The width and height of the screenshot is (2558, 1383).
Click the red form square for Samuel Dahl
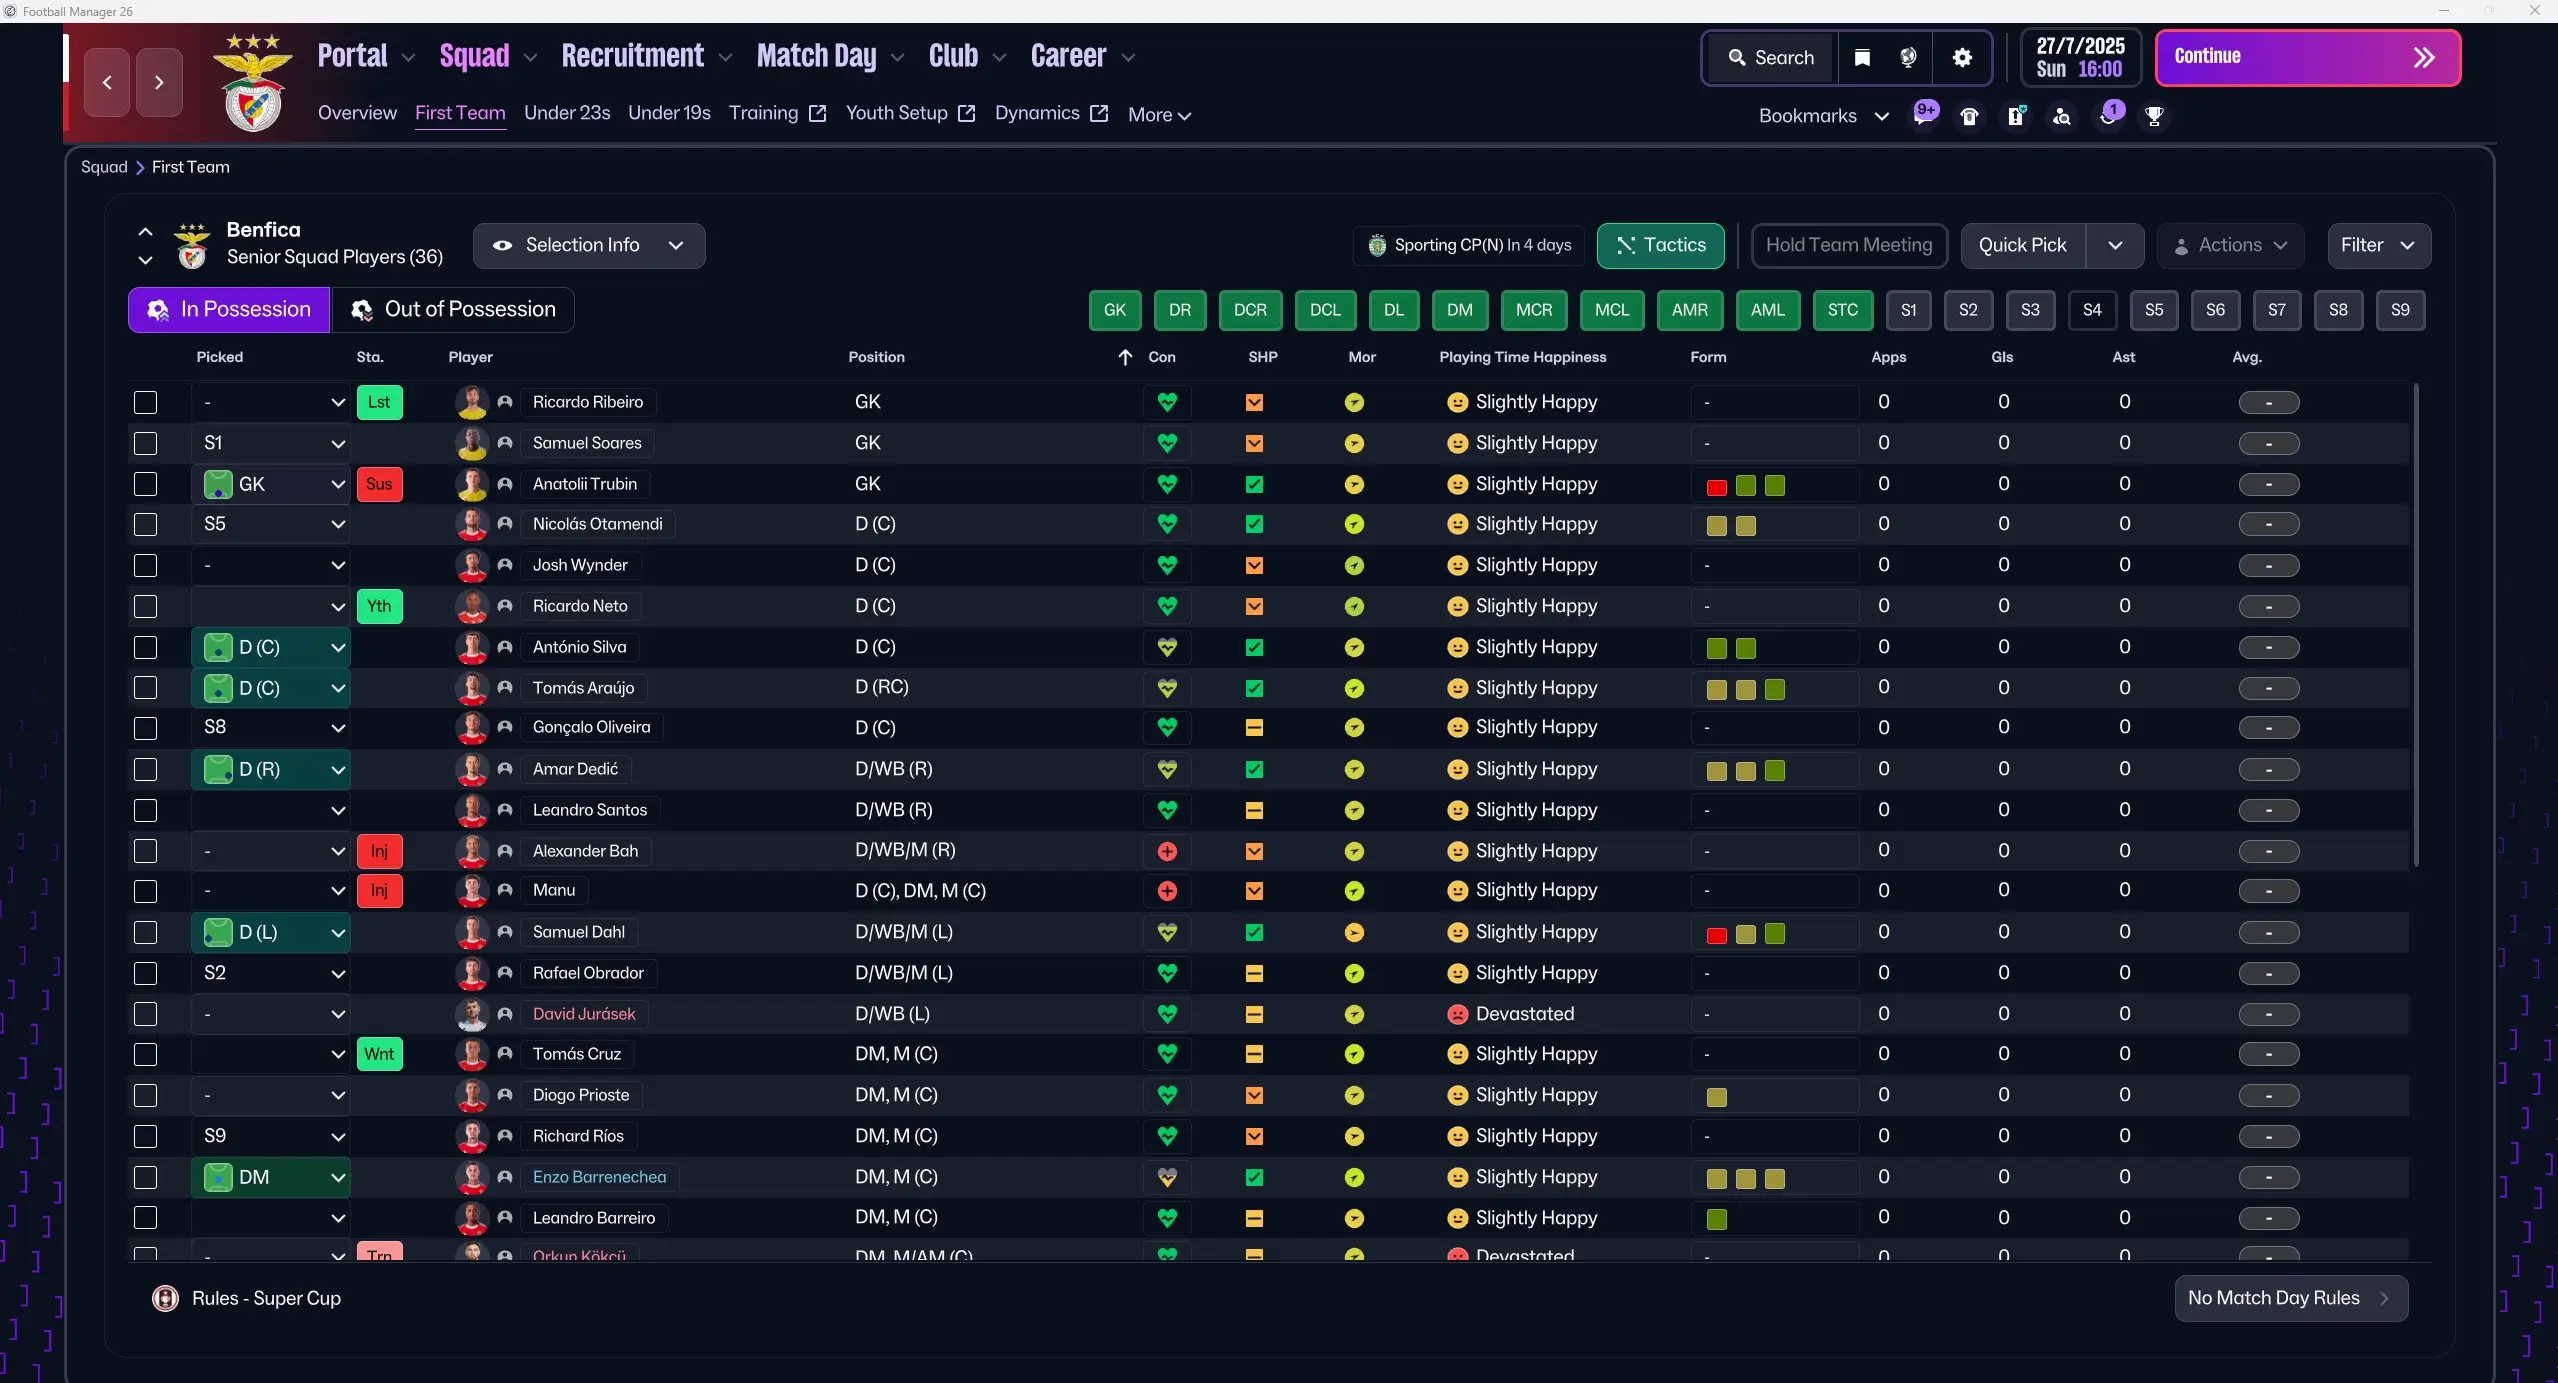pos(1716,935)
